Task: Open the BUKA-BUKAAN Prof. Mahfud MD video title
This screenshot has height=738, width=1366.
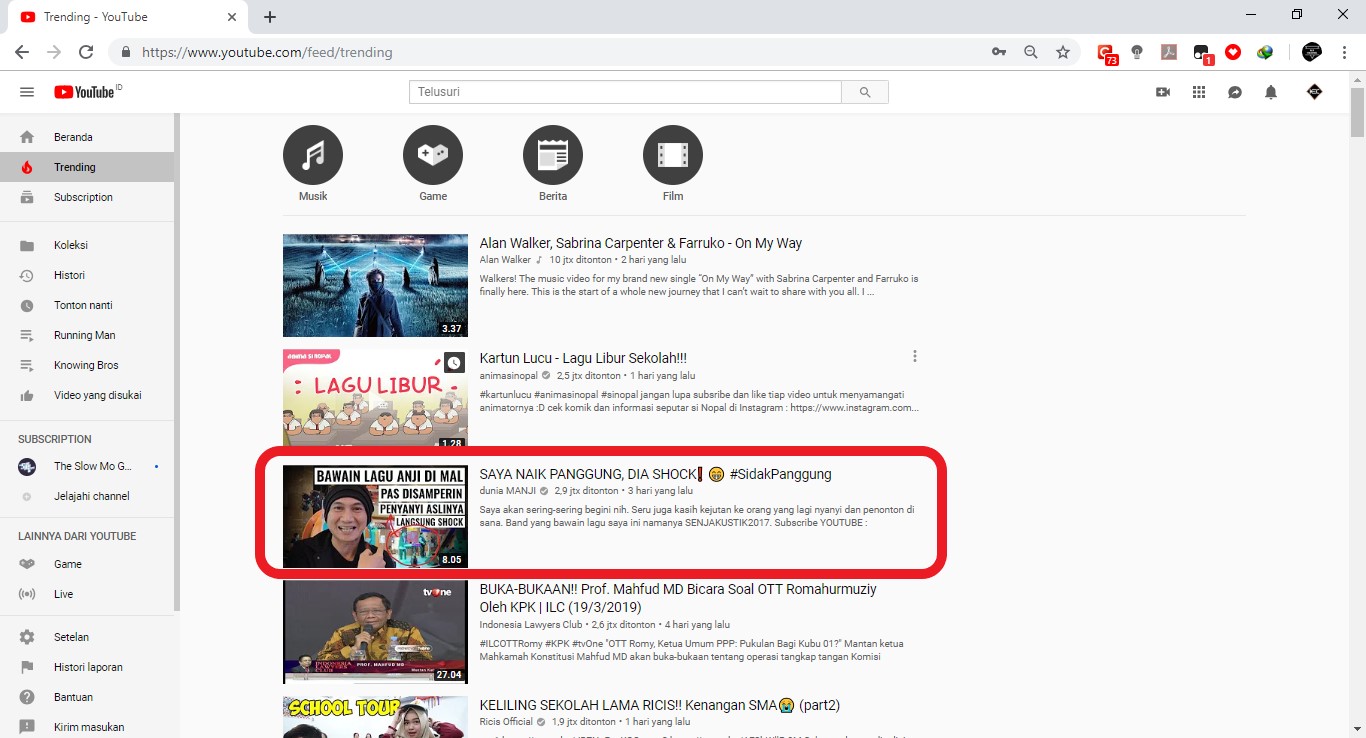Action: pyautogui.click(x=678, y=598)
